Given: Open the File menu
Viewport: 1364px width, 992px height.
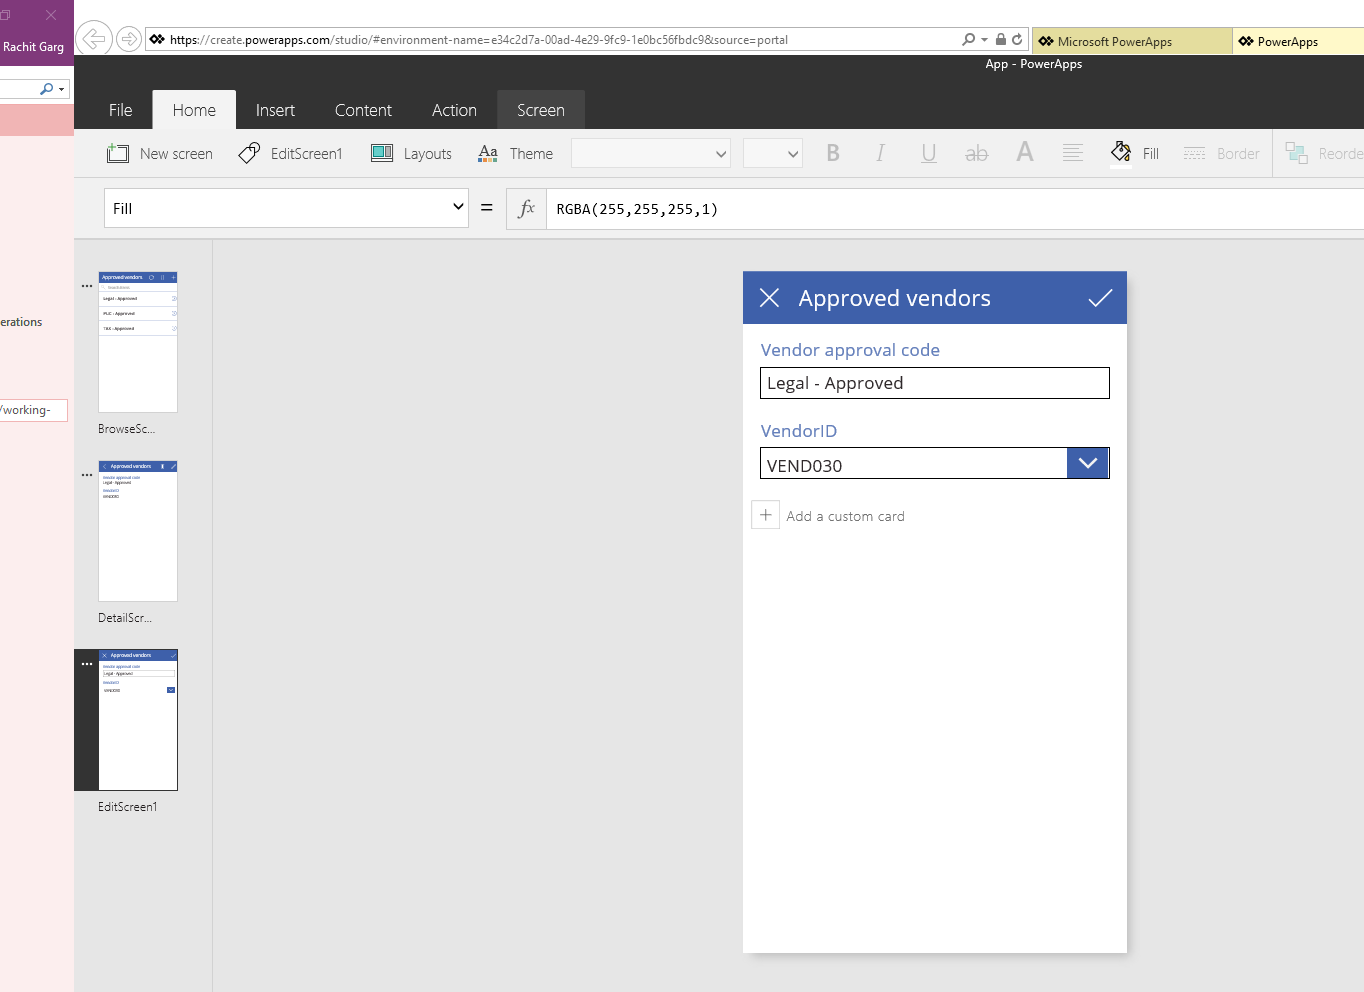Looking at the screenshot, I should coord(120,110).
